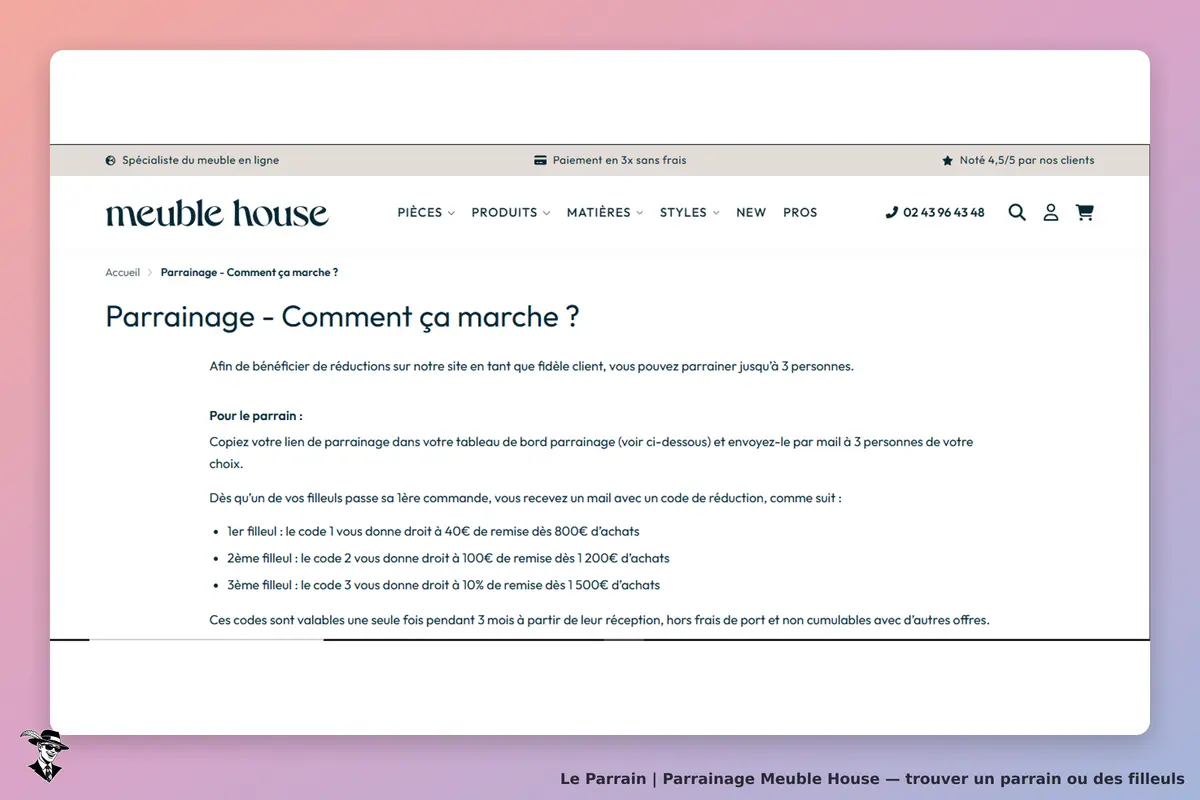Image resolution: width=1200 pixels, height=800 pixels.
Task: Click the 'Ces codes sont valables' sentence
Action: 599,620
